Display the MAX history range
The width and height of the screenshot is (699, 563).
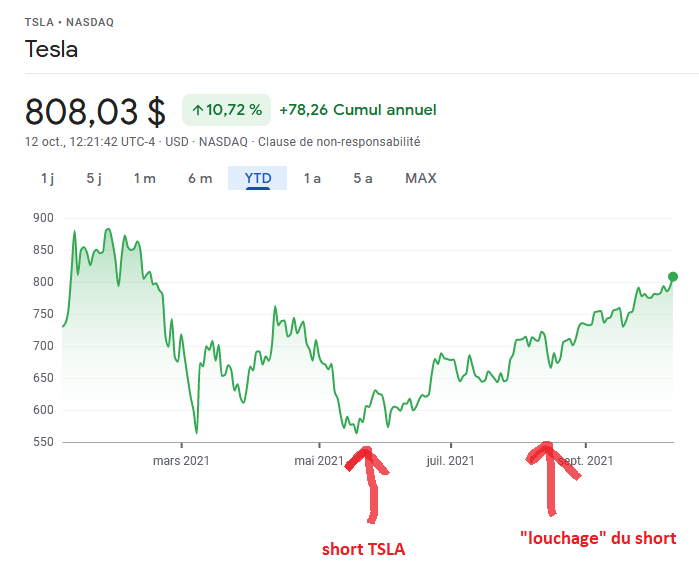point(421,178)
